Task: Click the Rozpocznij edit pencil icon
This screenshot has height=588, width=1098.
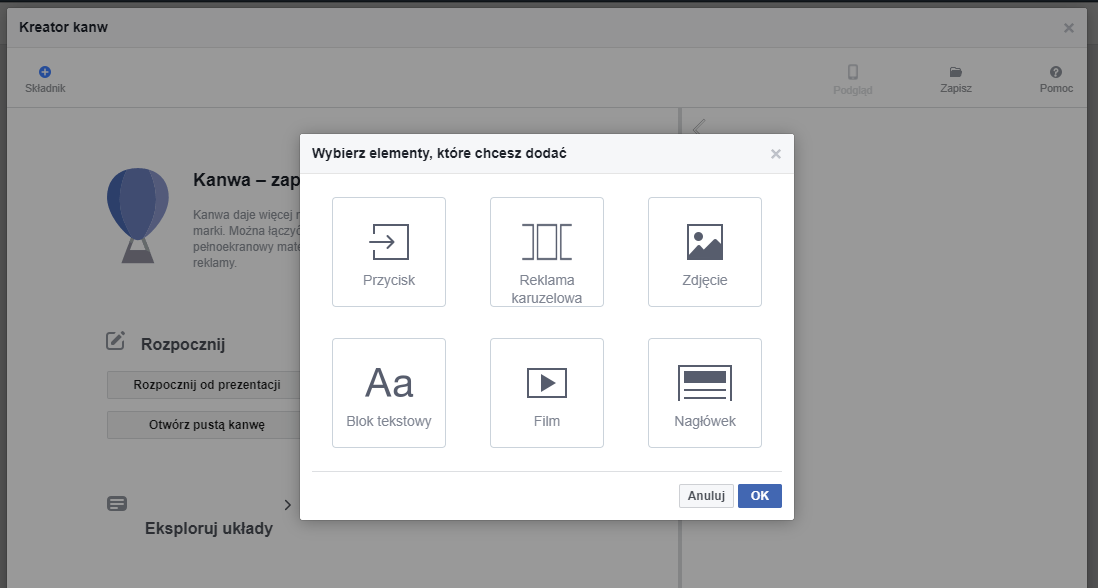Action: pos(116,342)
